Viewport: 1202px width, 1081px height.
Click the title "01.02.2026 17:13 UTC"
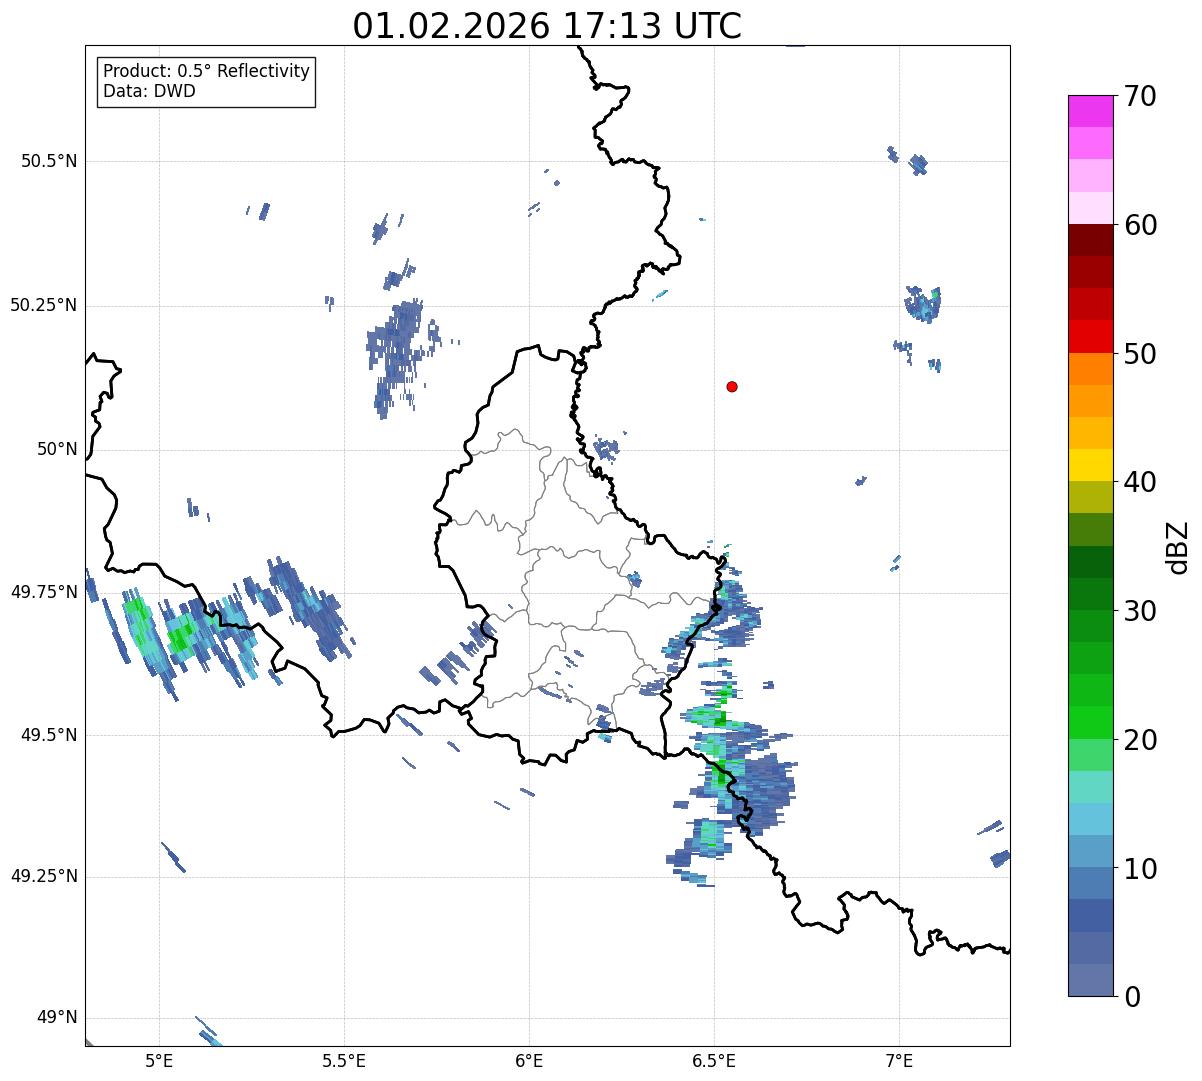547,26
